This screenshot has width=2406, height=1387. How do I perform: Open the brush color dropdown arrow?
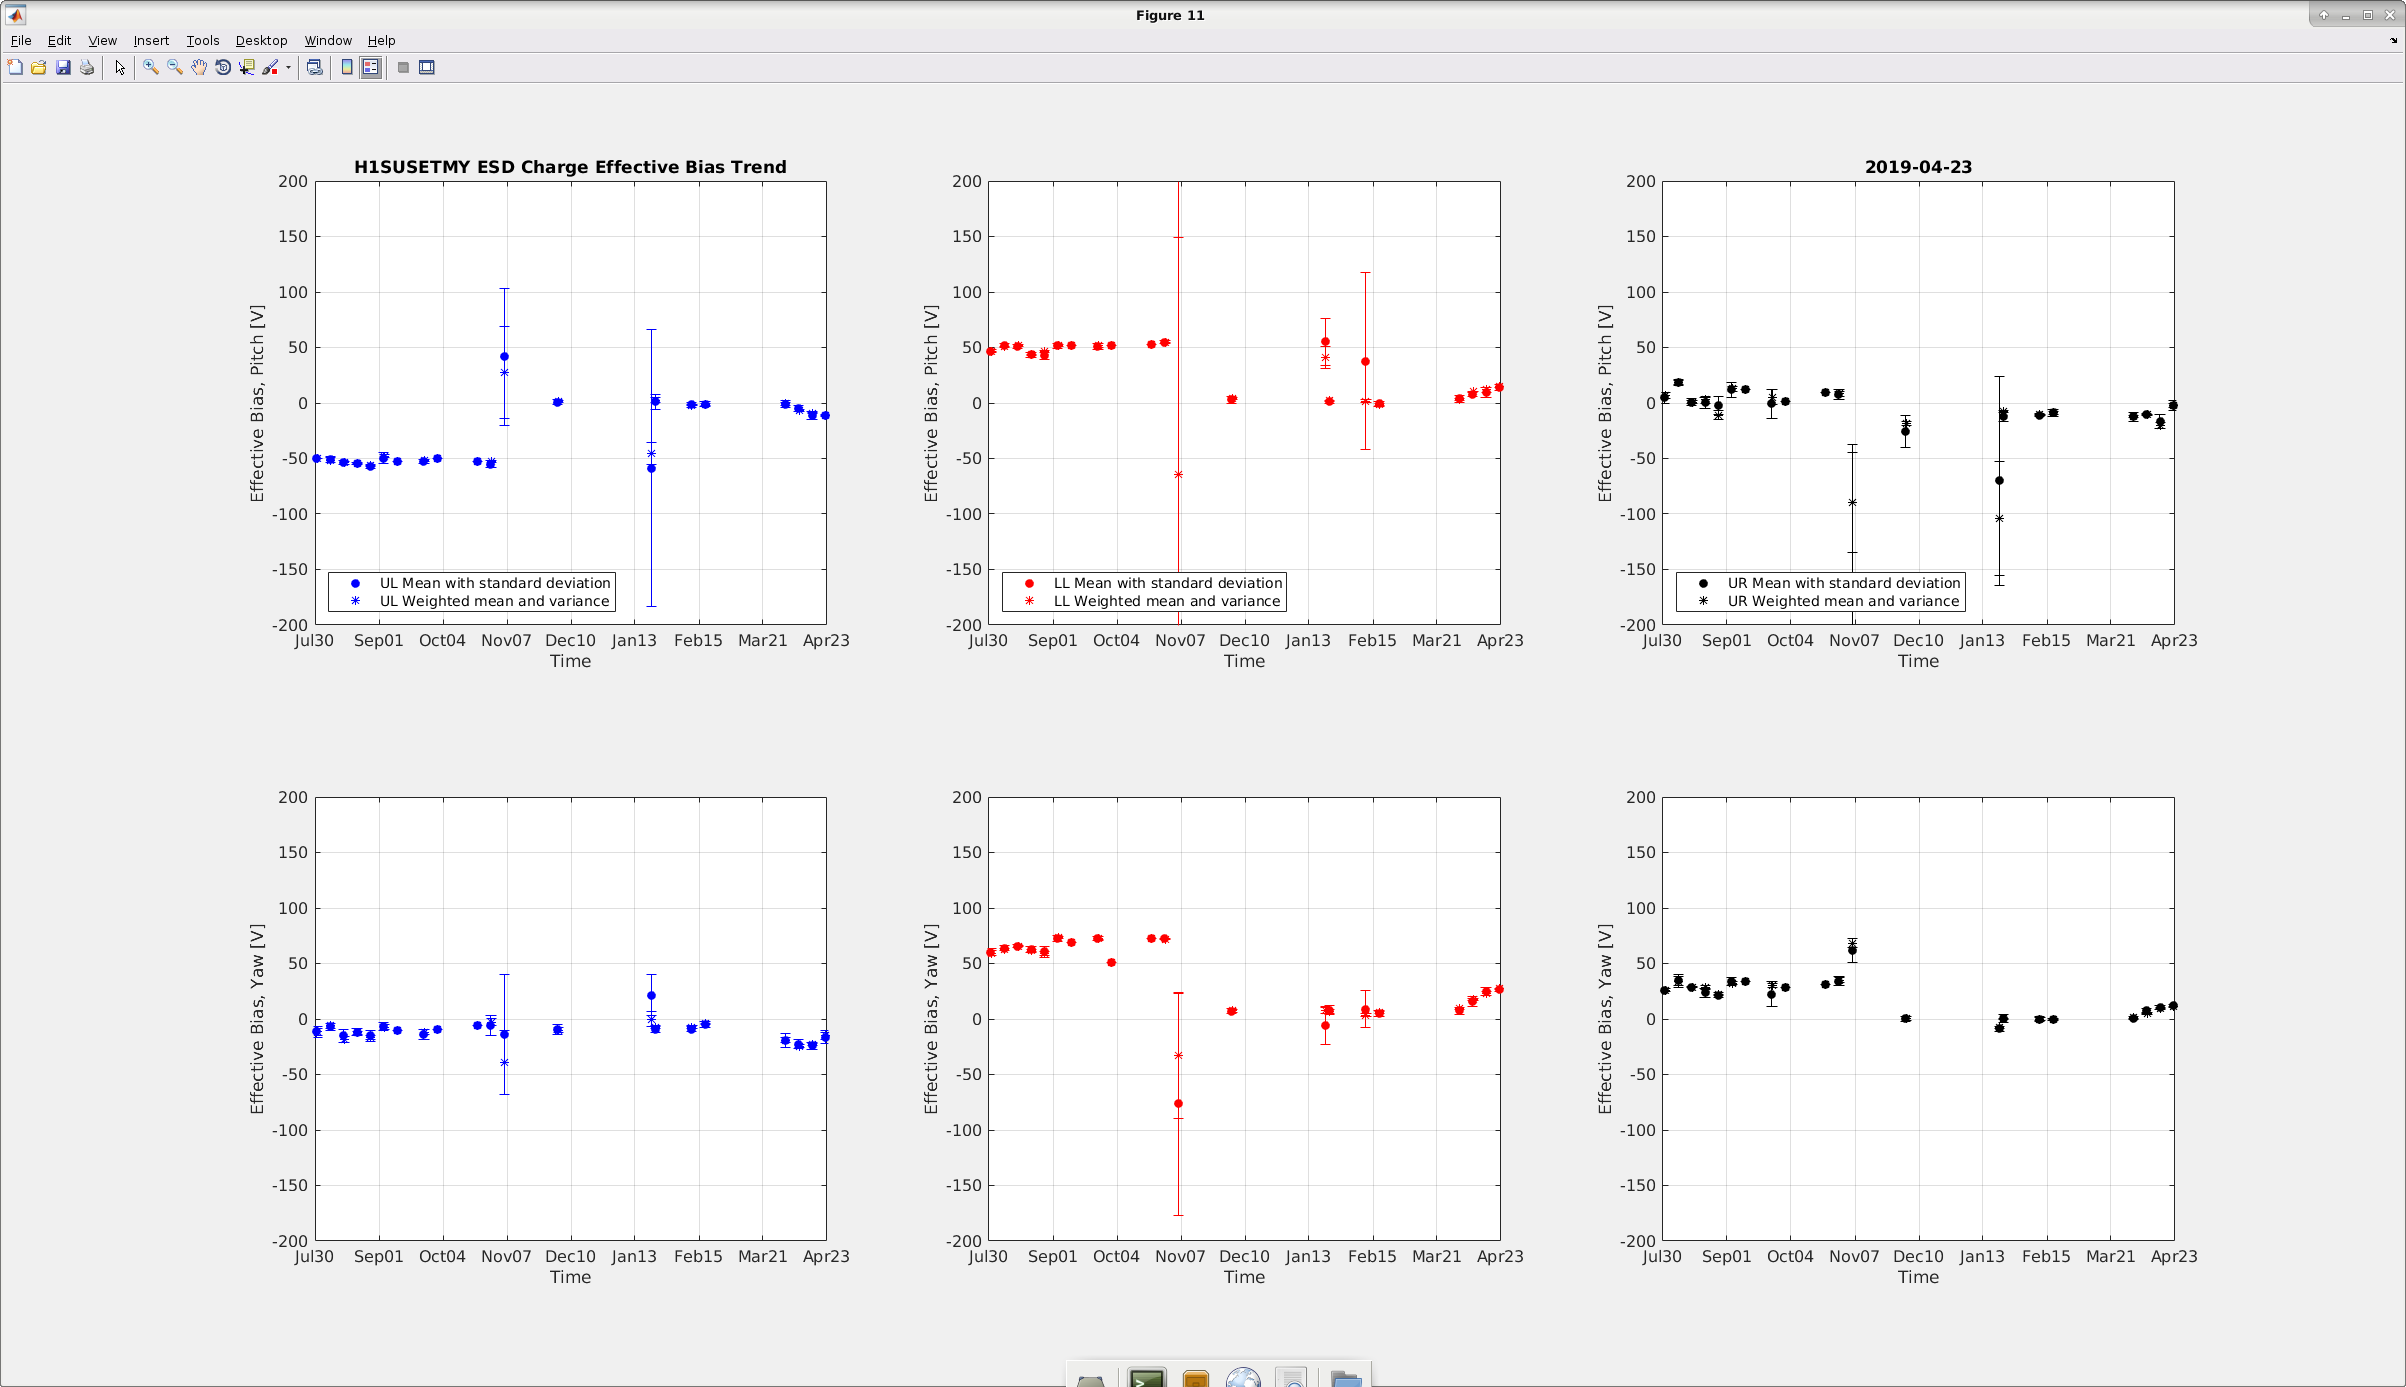coord(288,68)
